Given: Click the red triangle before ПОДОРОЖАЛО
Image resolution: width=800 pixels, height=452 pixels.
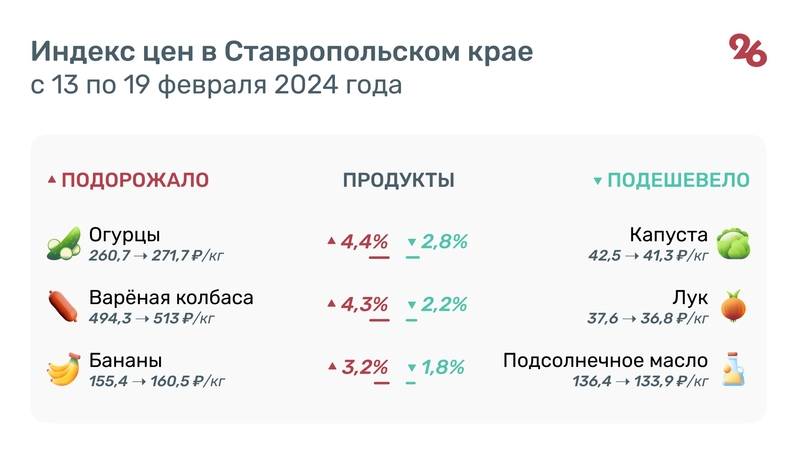Looking at the screenshot, I should pos(52,181).
